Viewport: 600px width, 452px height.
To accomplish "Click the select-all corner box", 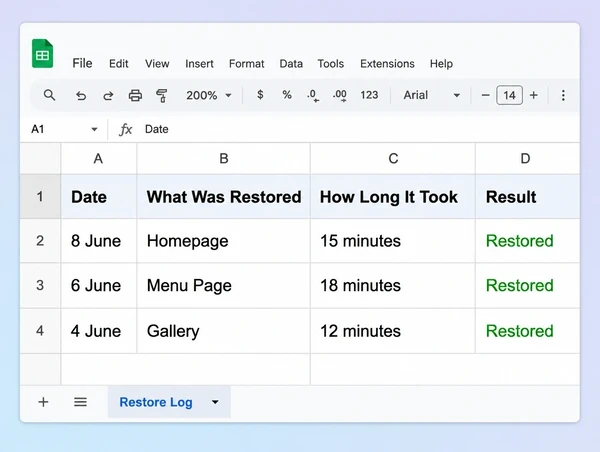I will pyautogui.click(x=40, y=158).
